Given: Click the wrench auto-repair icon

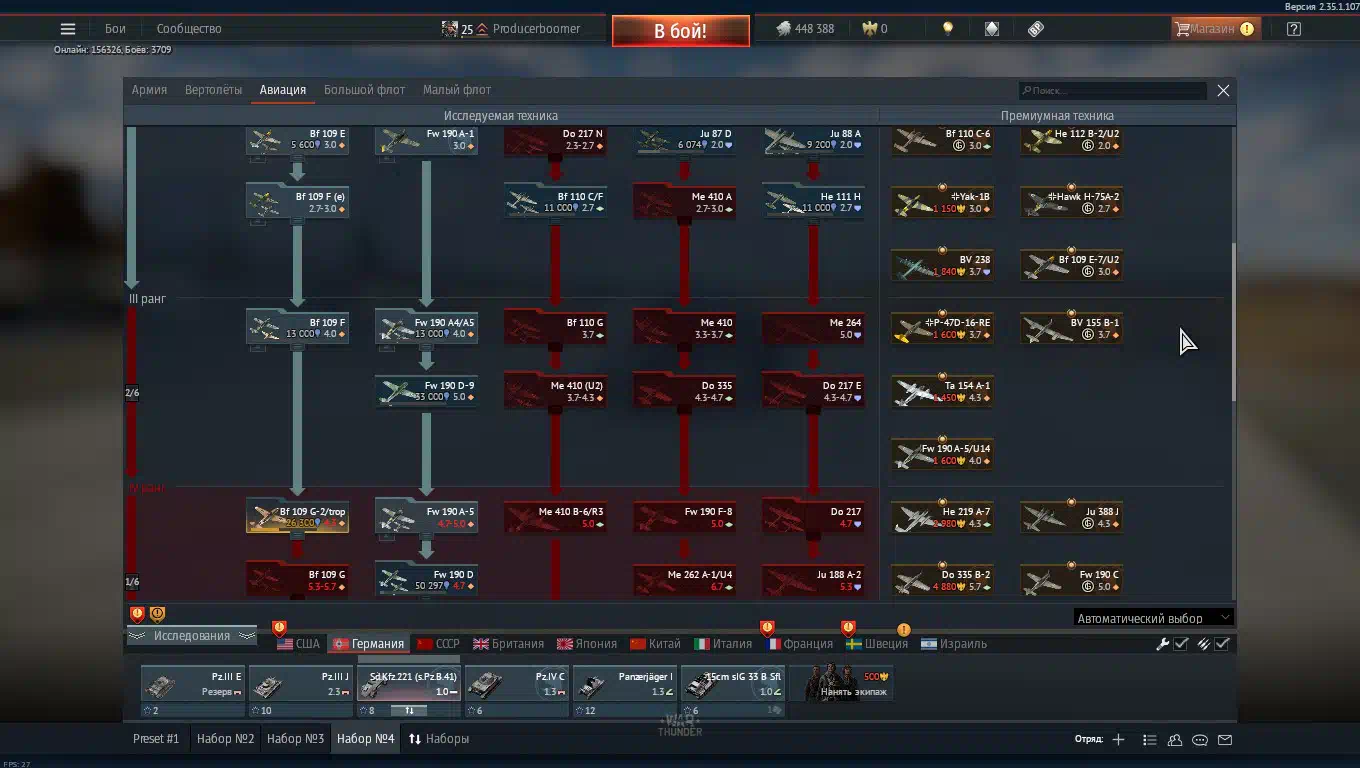Looking at the screenshot, I should coord(1163,644).
